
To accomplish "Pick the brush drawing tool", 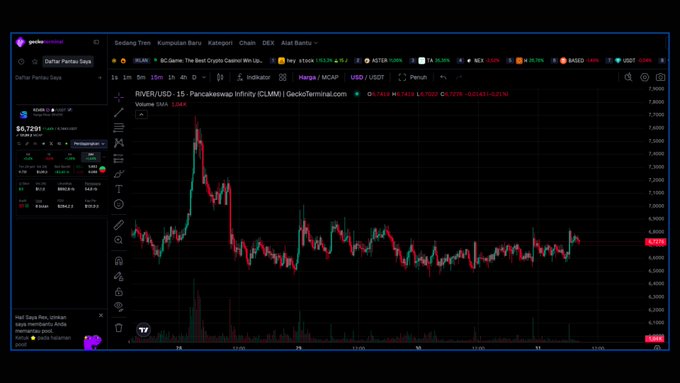I will pyautogui.click(x=118, y=174).
